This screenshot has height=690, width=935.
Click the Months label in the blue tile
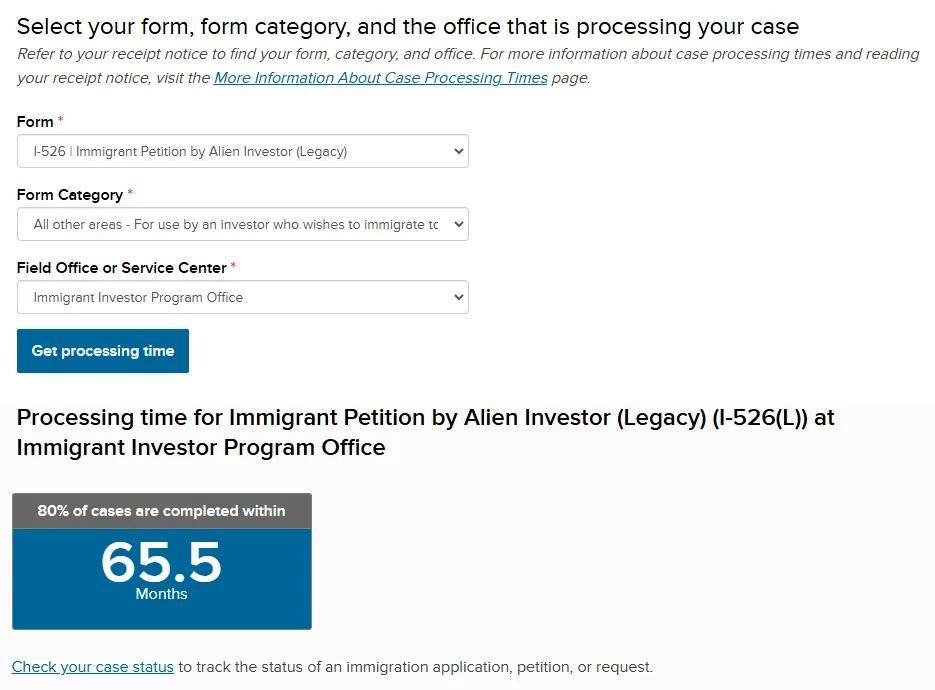tap(161, 594)
